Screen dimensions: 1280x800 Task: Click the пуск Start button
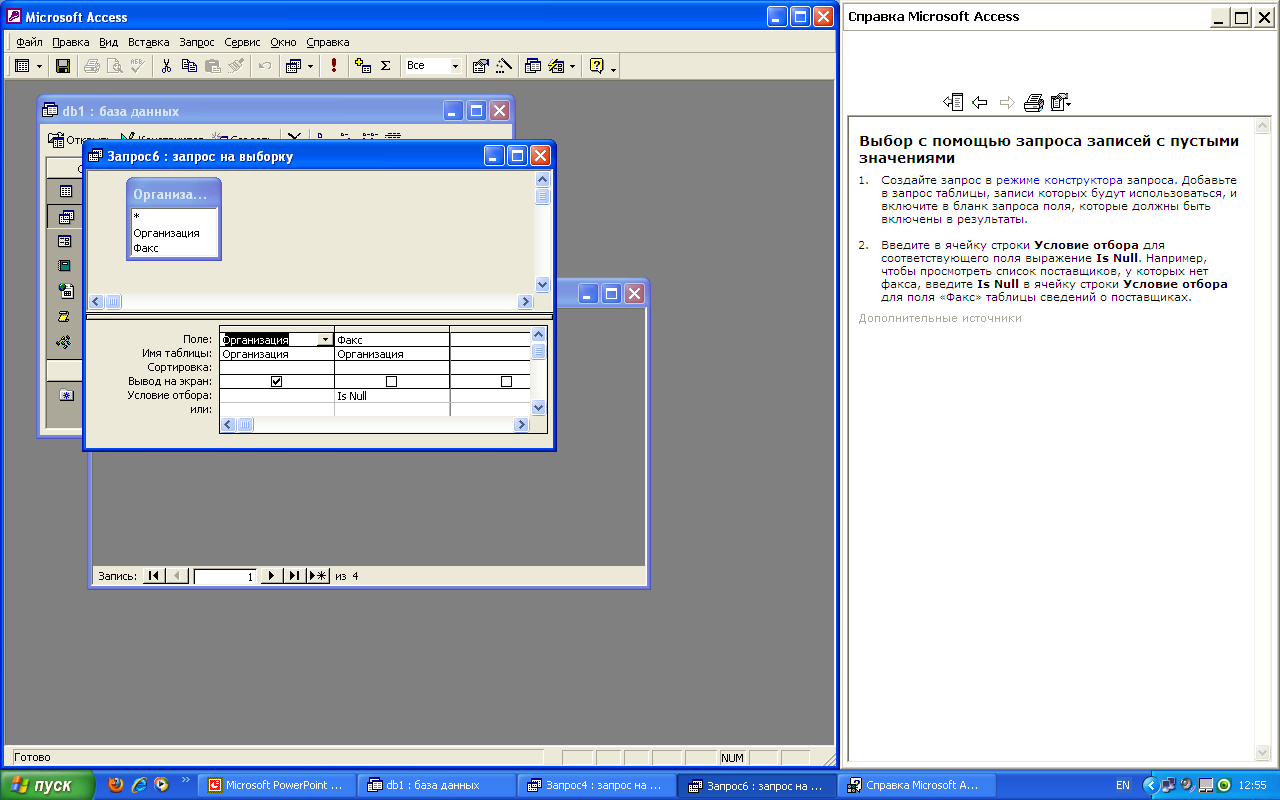point(47,785)
